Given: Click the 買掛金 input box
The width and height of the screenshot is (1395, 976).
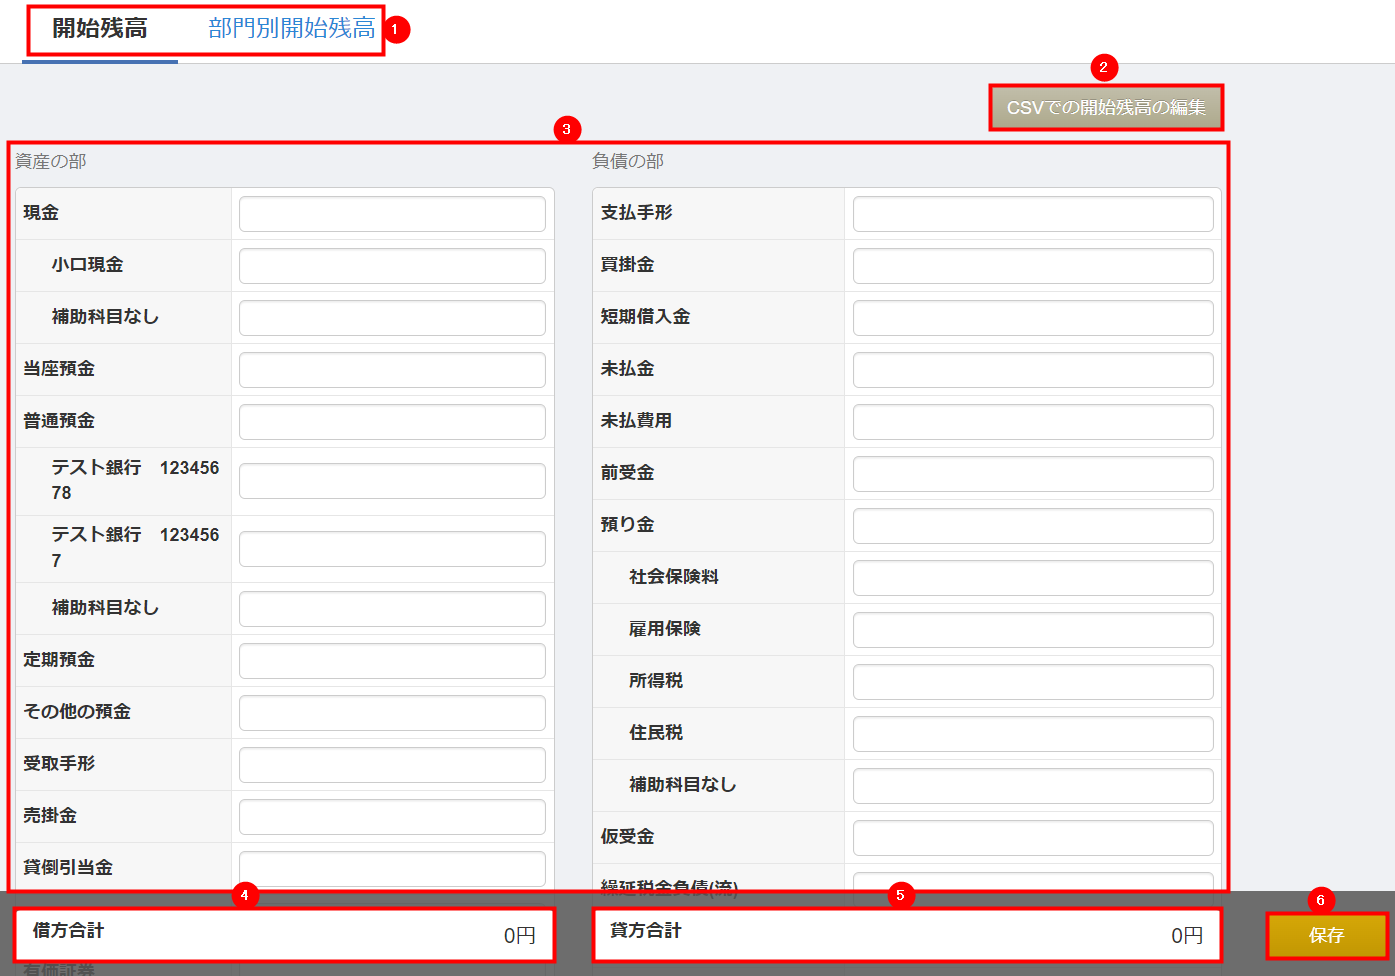Looking at the screenshot, I should pos(1033,266).
